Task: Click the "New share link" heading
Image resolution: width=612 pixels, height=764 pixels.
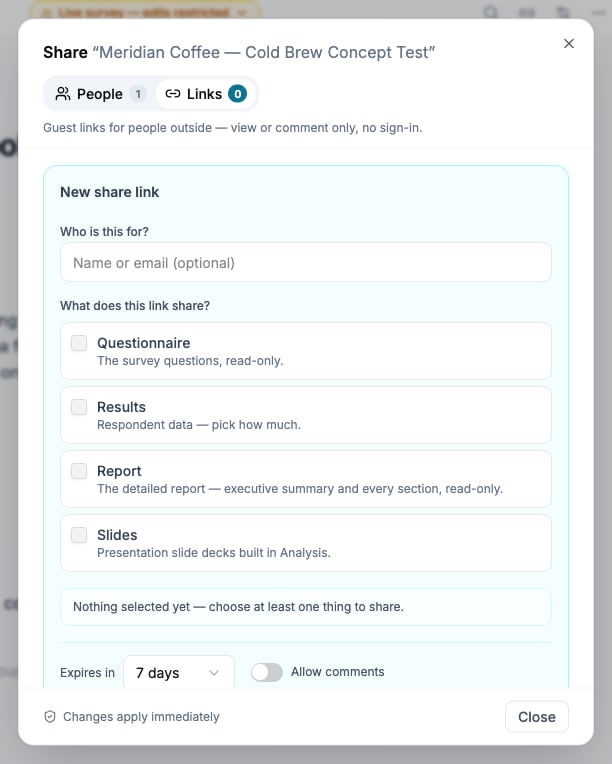Action: 110,192
